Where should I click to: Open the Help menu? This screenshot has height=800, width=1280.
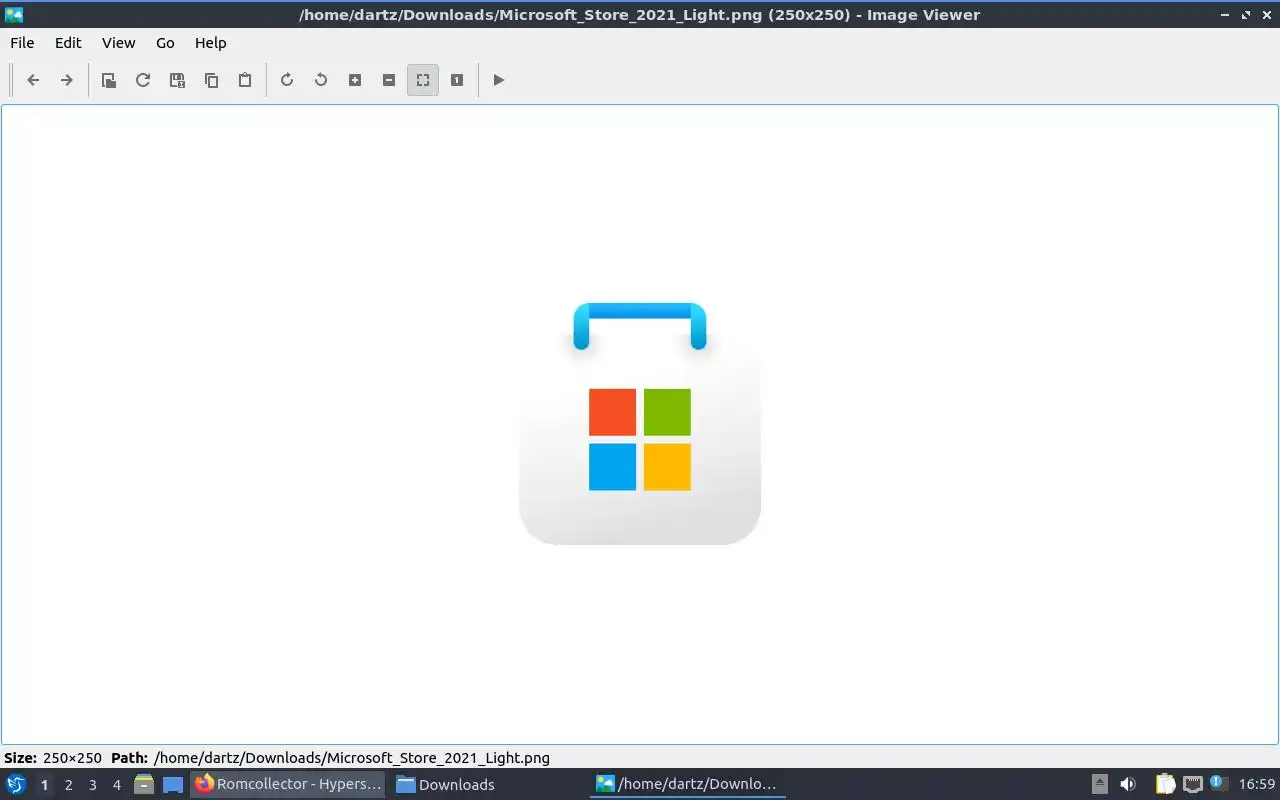[210, 43]
